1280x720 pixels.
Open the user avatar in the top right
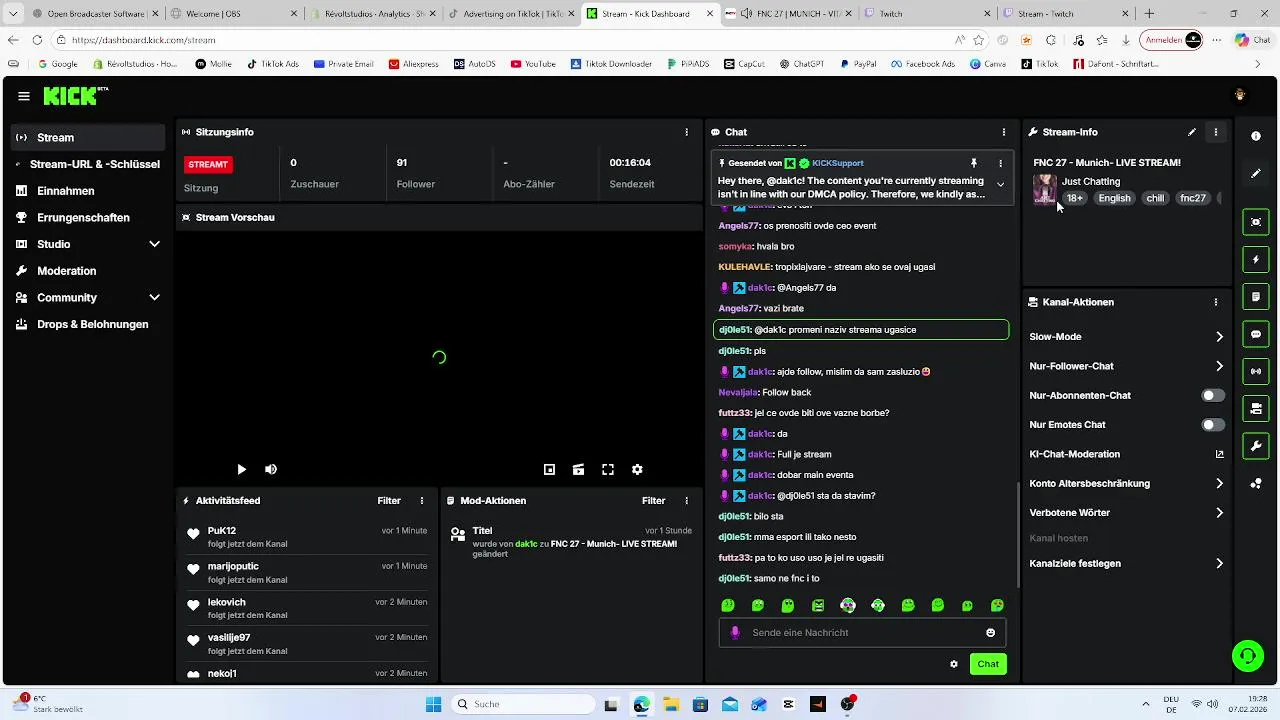[1240, 96]
